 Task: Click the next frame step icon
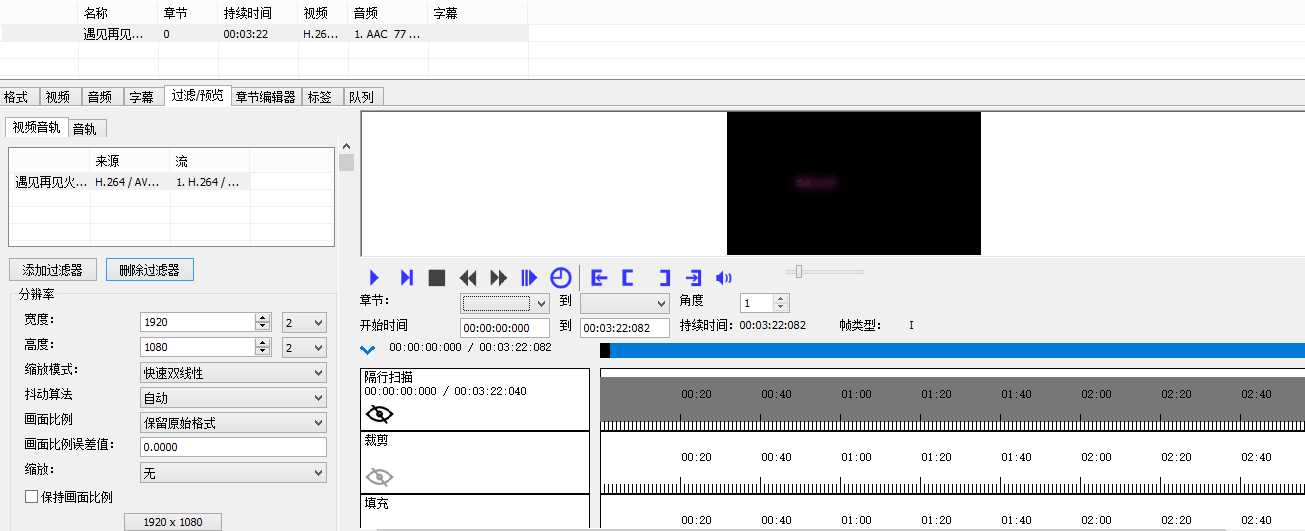(x=406, y=278)
